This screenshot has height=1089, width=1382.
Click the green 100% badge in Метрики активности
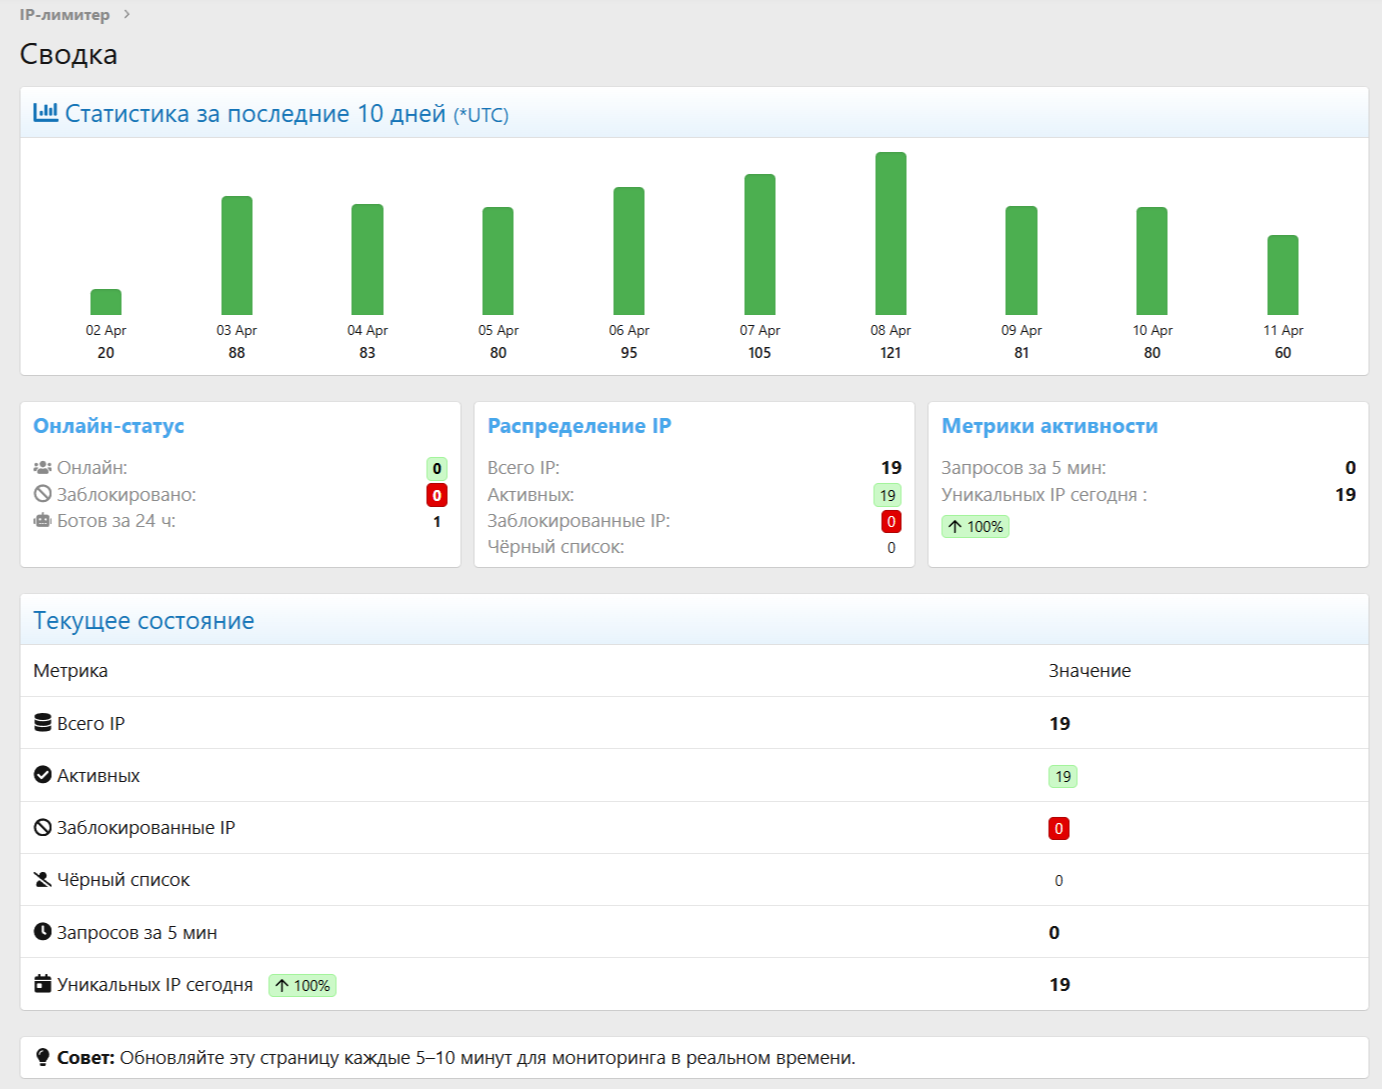(975, 526)
